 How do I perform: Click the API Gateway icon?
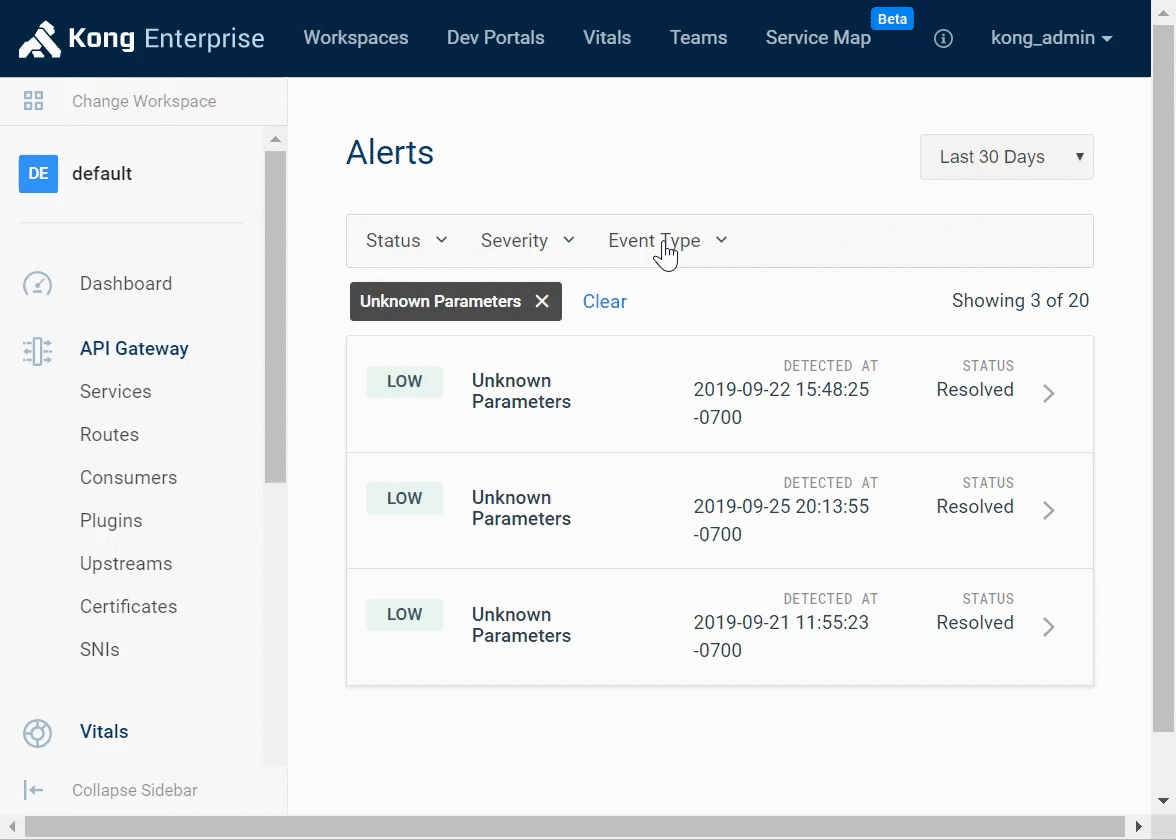point(38,350)
